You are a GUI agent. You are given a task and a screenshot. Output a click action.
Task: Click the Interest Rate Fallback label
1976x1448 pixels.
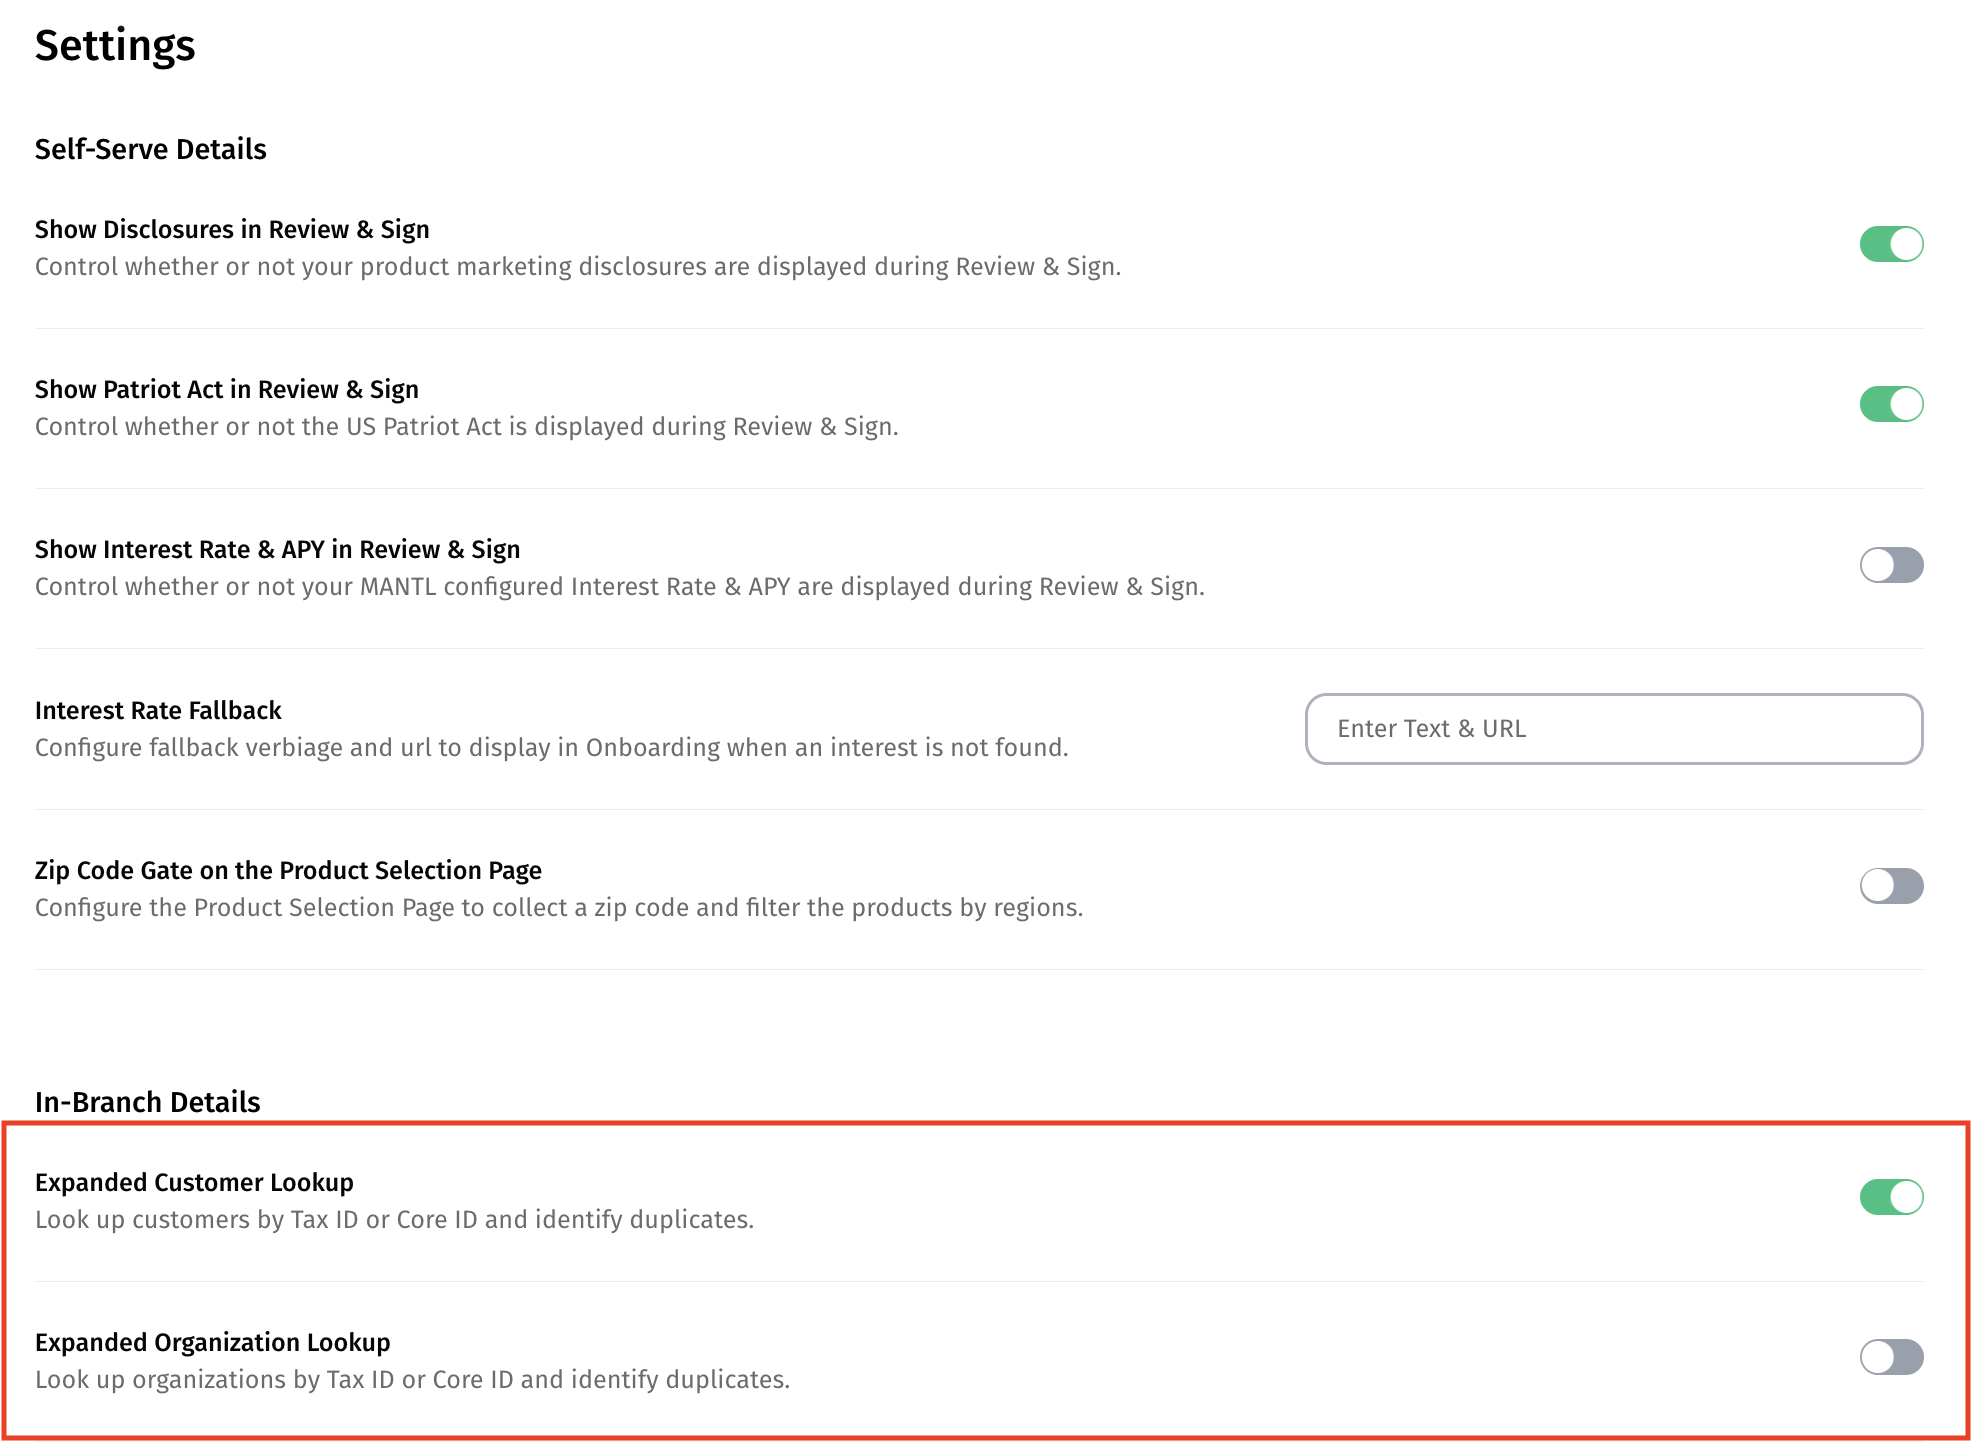pos(158,710)
